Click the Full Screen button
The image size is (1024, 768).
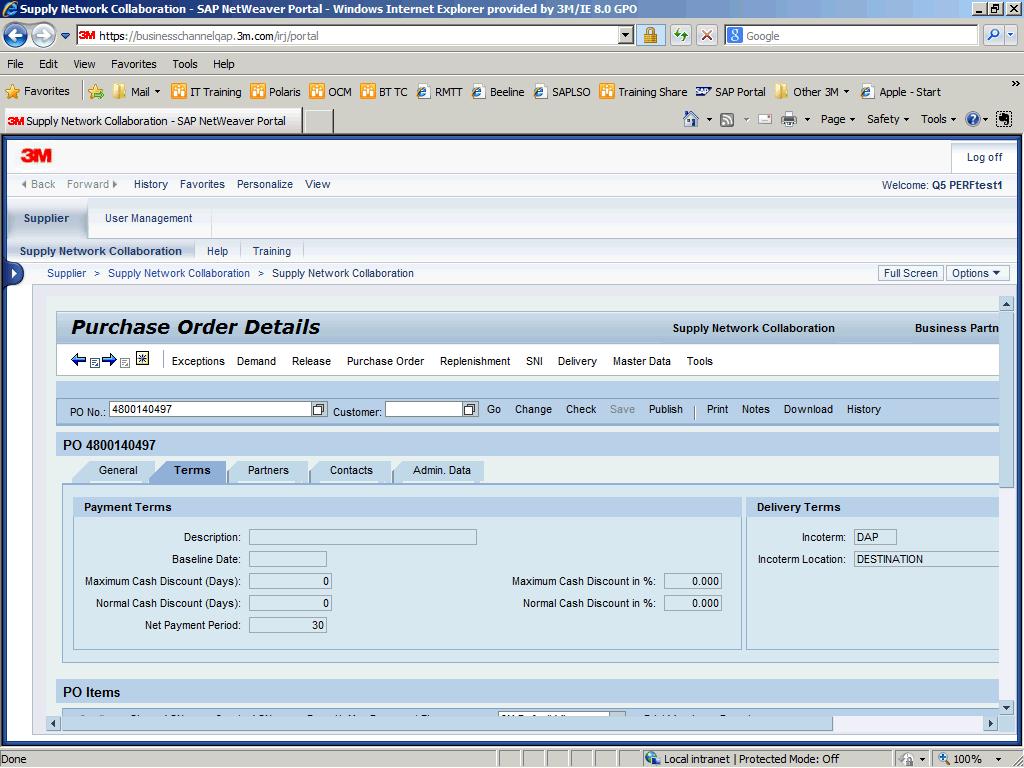point(910,274)
